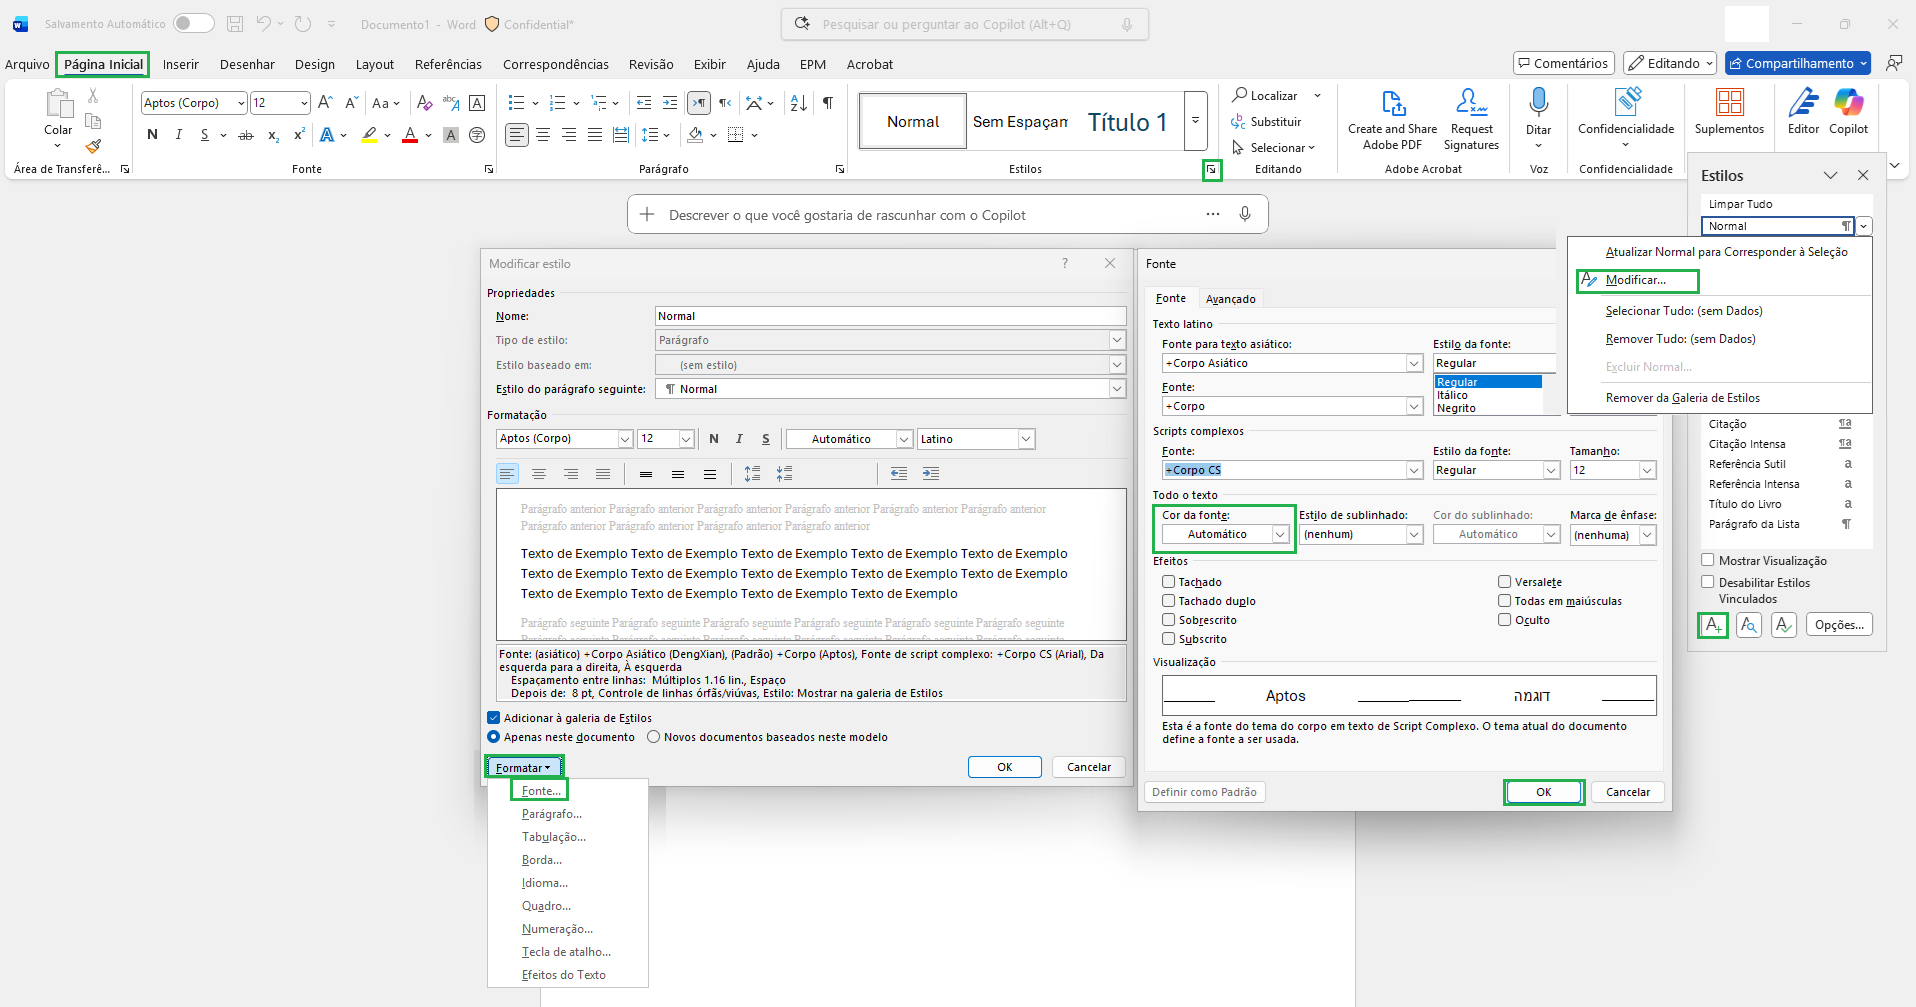Viewport: 1916px width, 1007px height.
Task: Click the New Style button in Estilos pane
Action: pos(1713,625)
